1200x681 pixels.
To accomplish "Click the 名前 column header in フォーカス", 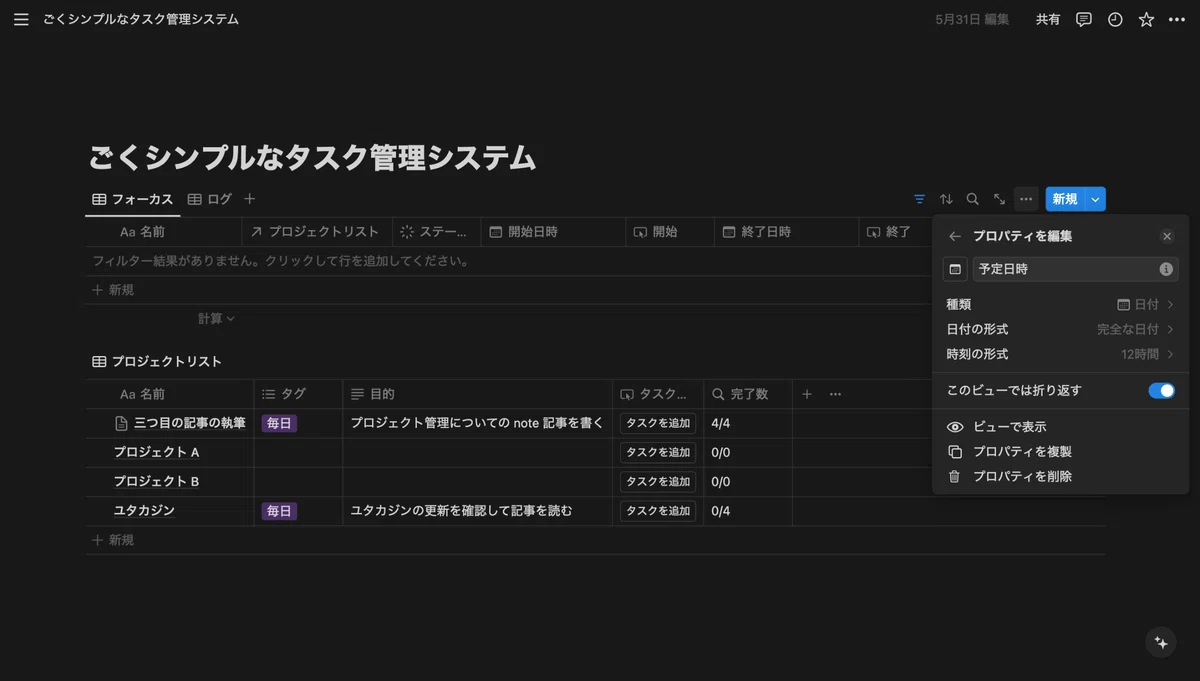I will (164, 232).
